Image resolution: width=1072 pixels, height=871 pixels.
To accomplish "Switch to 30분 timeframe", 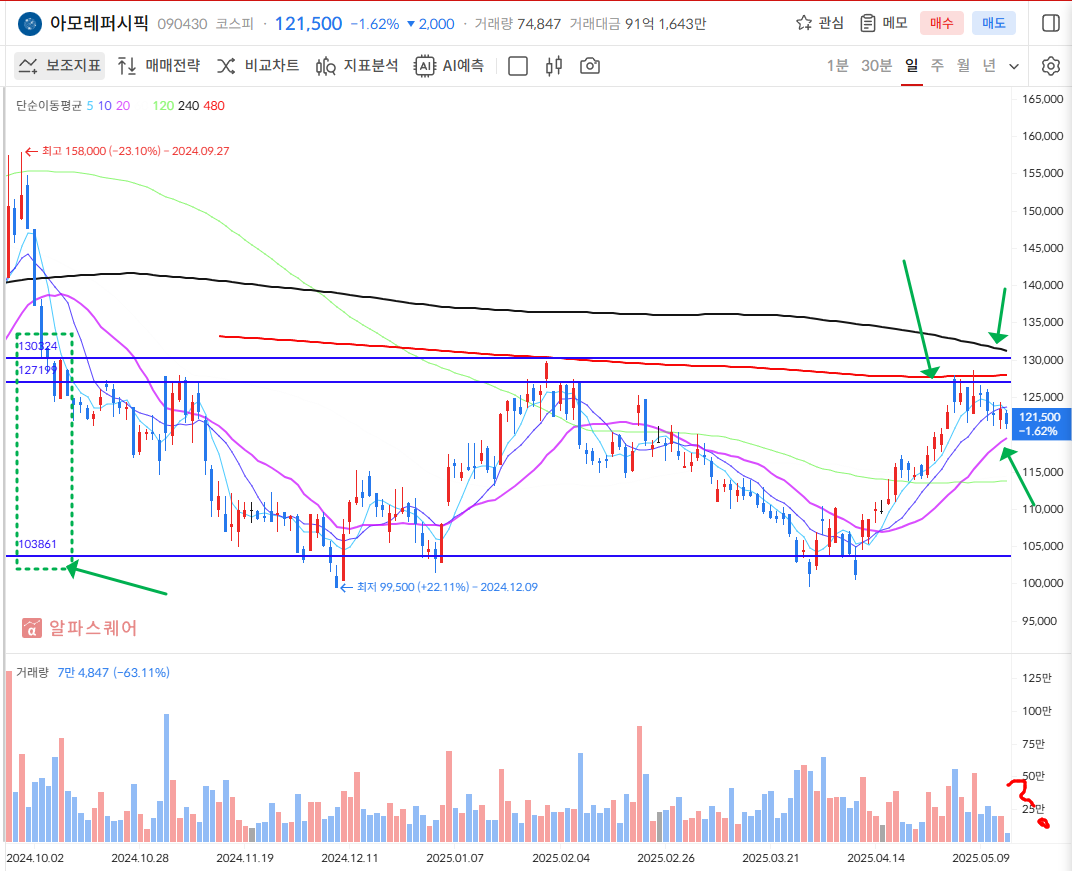I will coord(876,66).
